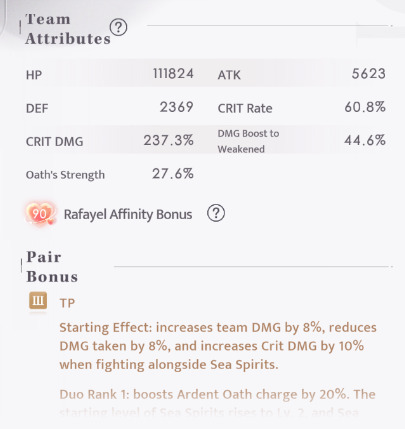The width and height of the screenshot is (405, 429).
Task: Tap the affinity level 90 heart icon
Action: tap(40, 213)
